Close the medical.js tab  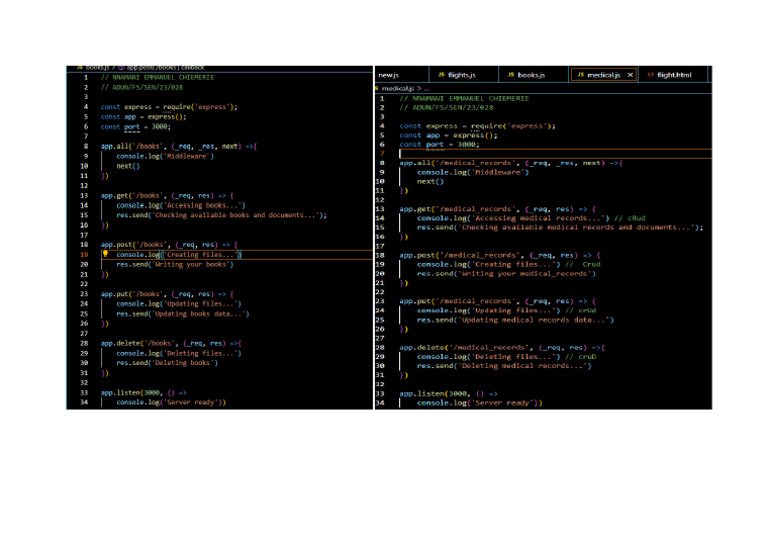630,75
